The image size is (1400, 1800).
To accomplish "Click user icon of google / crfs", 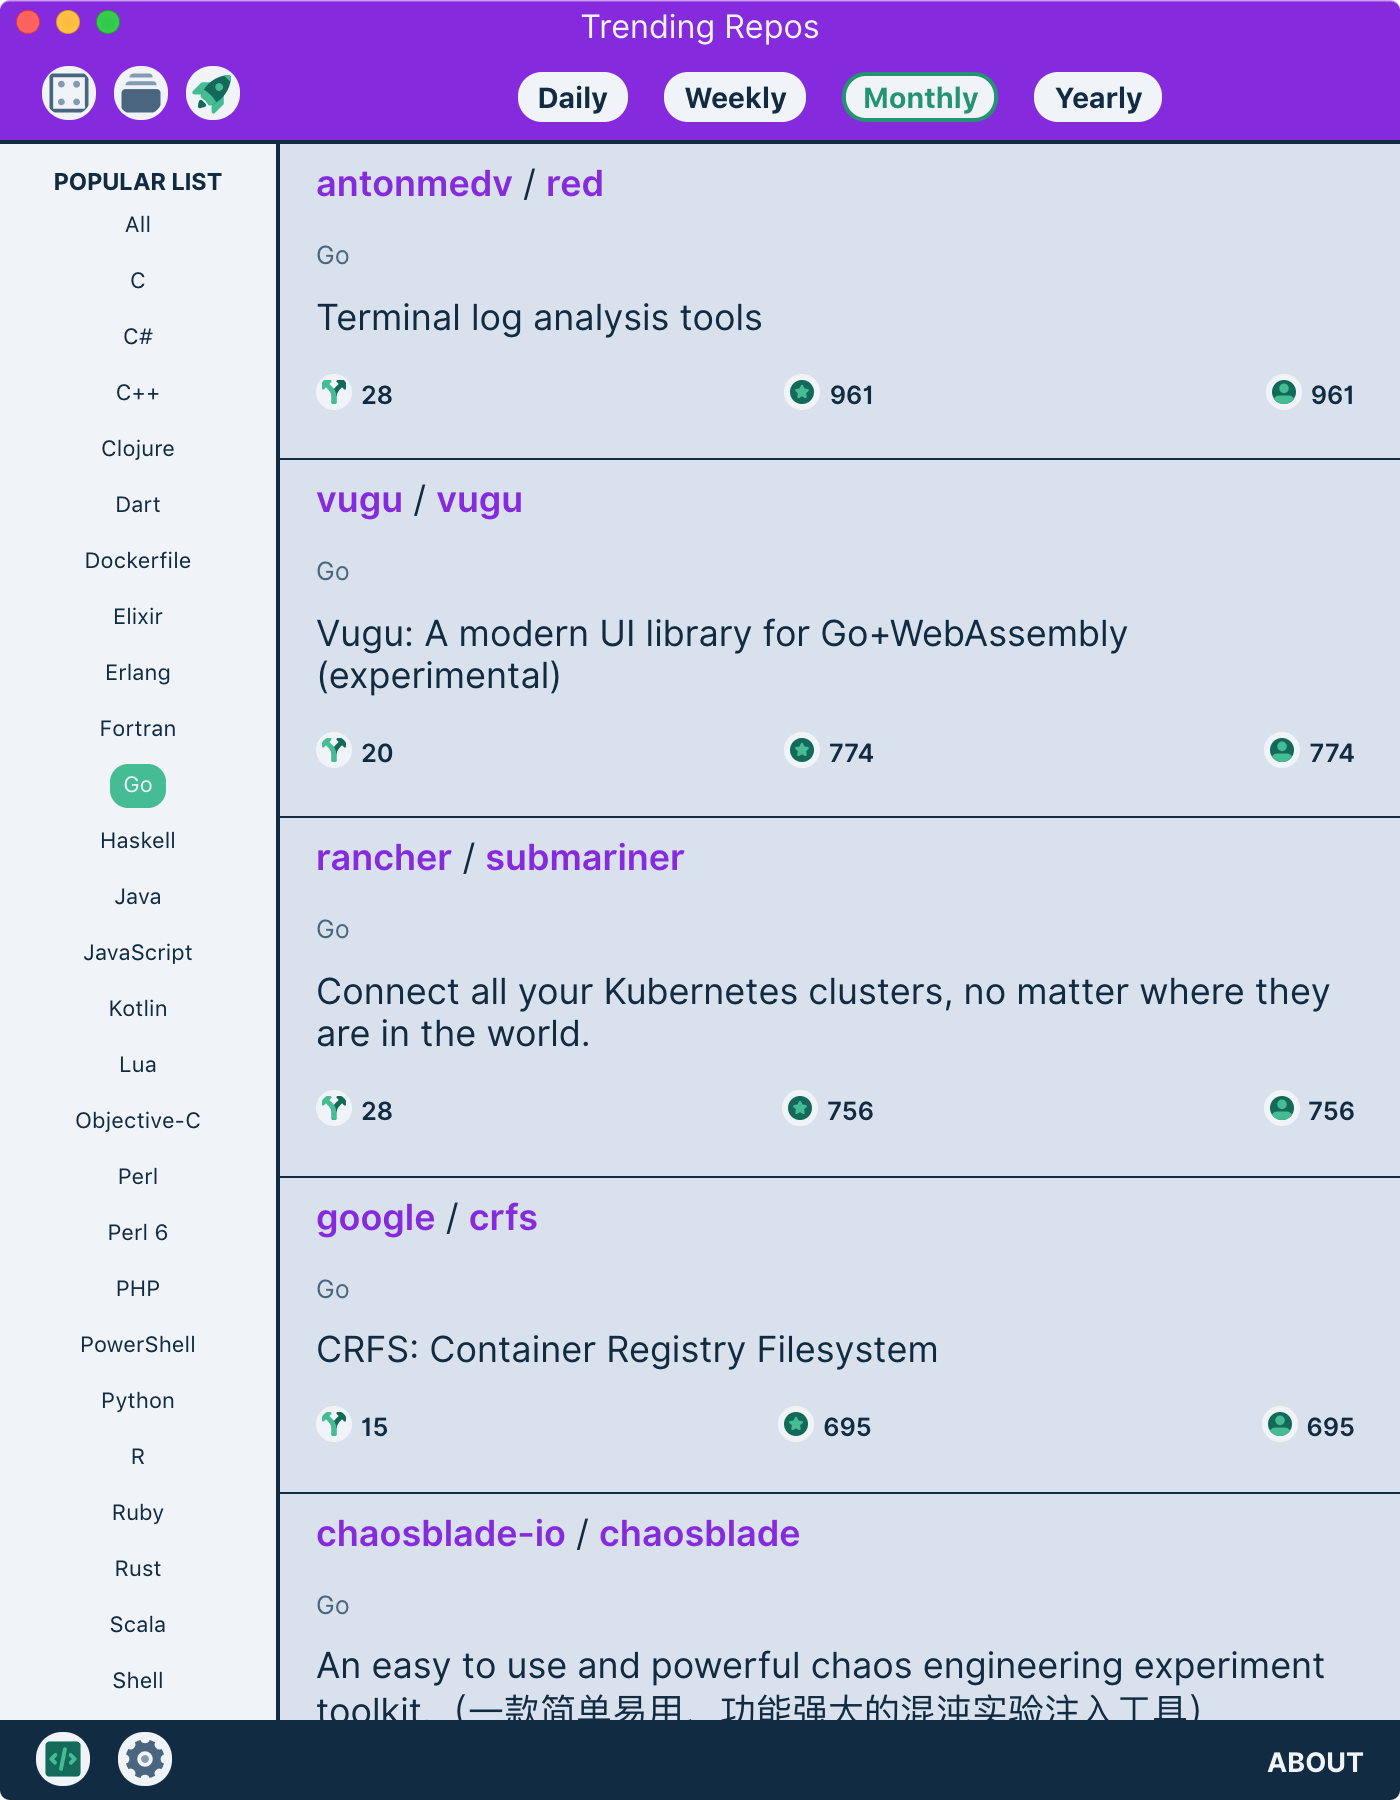I will [x=1280, y=1424].
